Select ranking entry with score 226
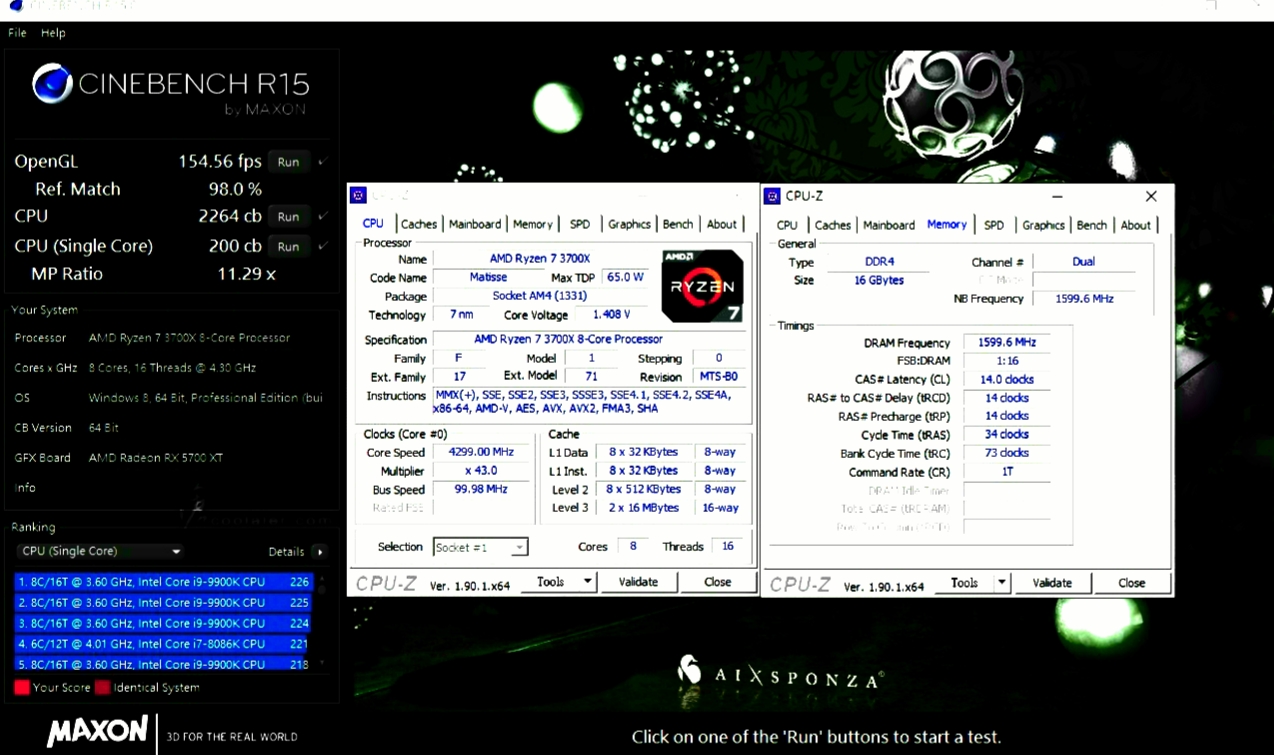Viewport: 1274px width, 755px height. 164,582
